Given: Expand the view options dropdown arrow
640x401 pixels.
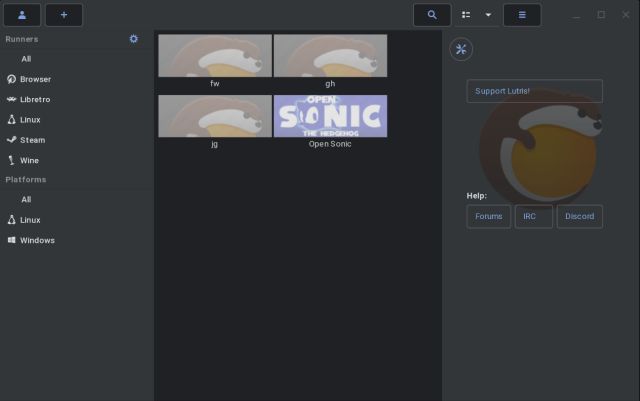Looking at the screenshot, I should click(488, 15).
